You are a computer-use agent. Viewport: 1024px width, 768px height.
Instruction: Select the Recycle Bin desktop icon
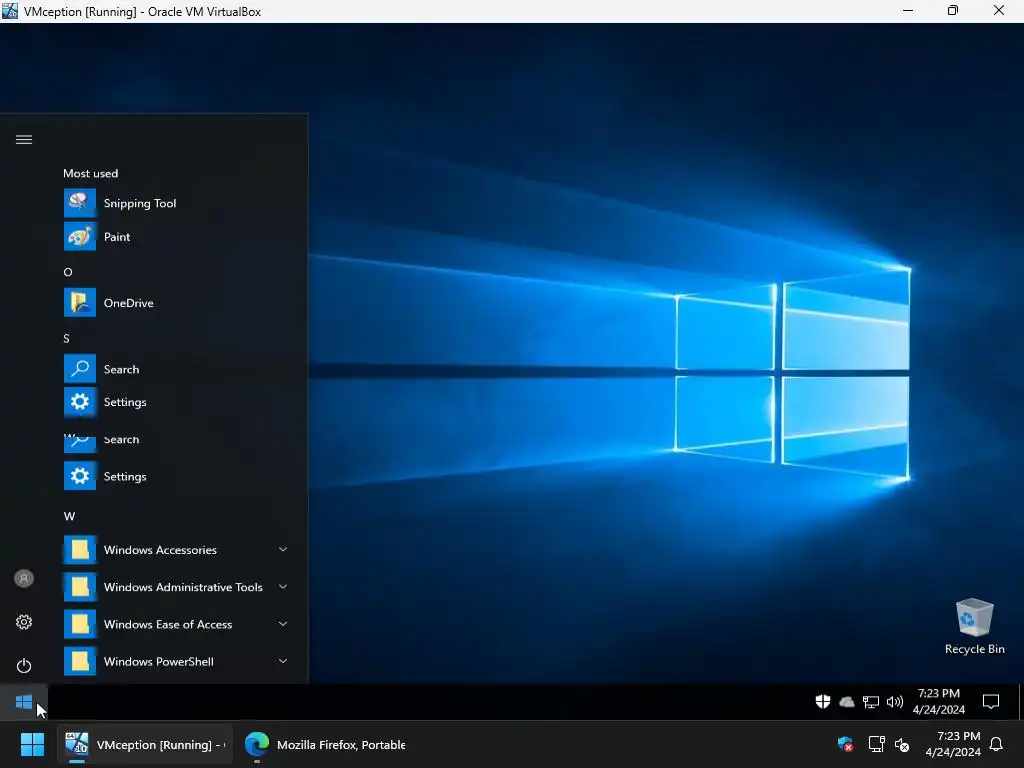974,626
